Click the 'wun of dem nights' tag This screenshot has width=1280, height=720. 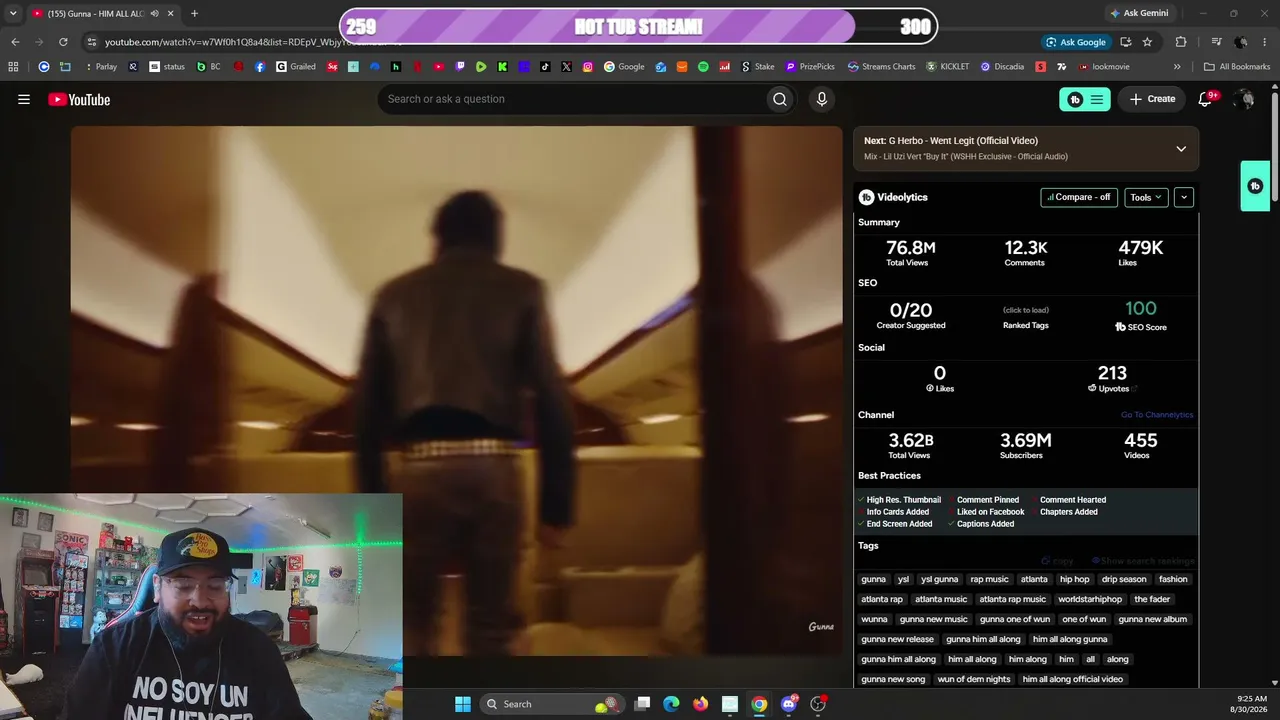[x=974, y=679]
